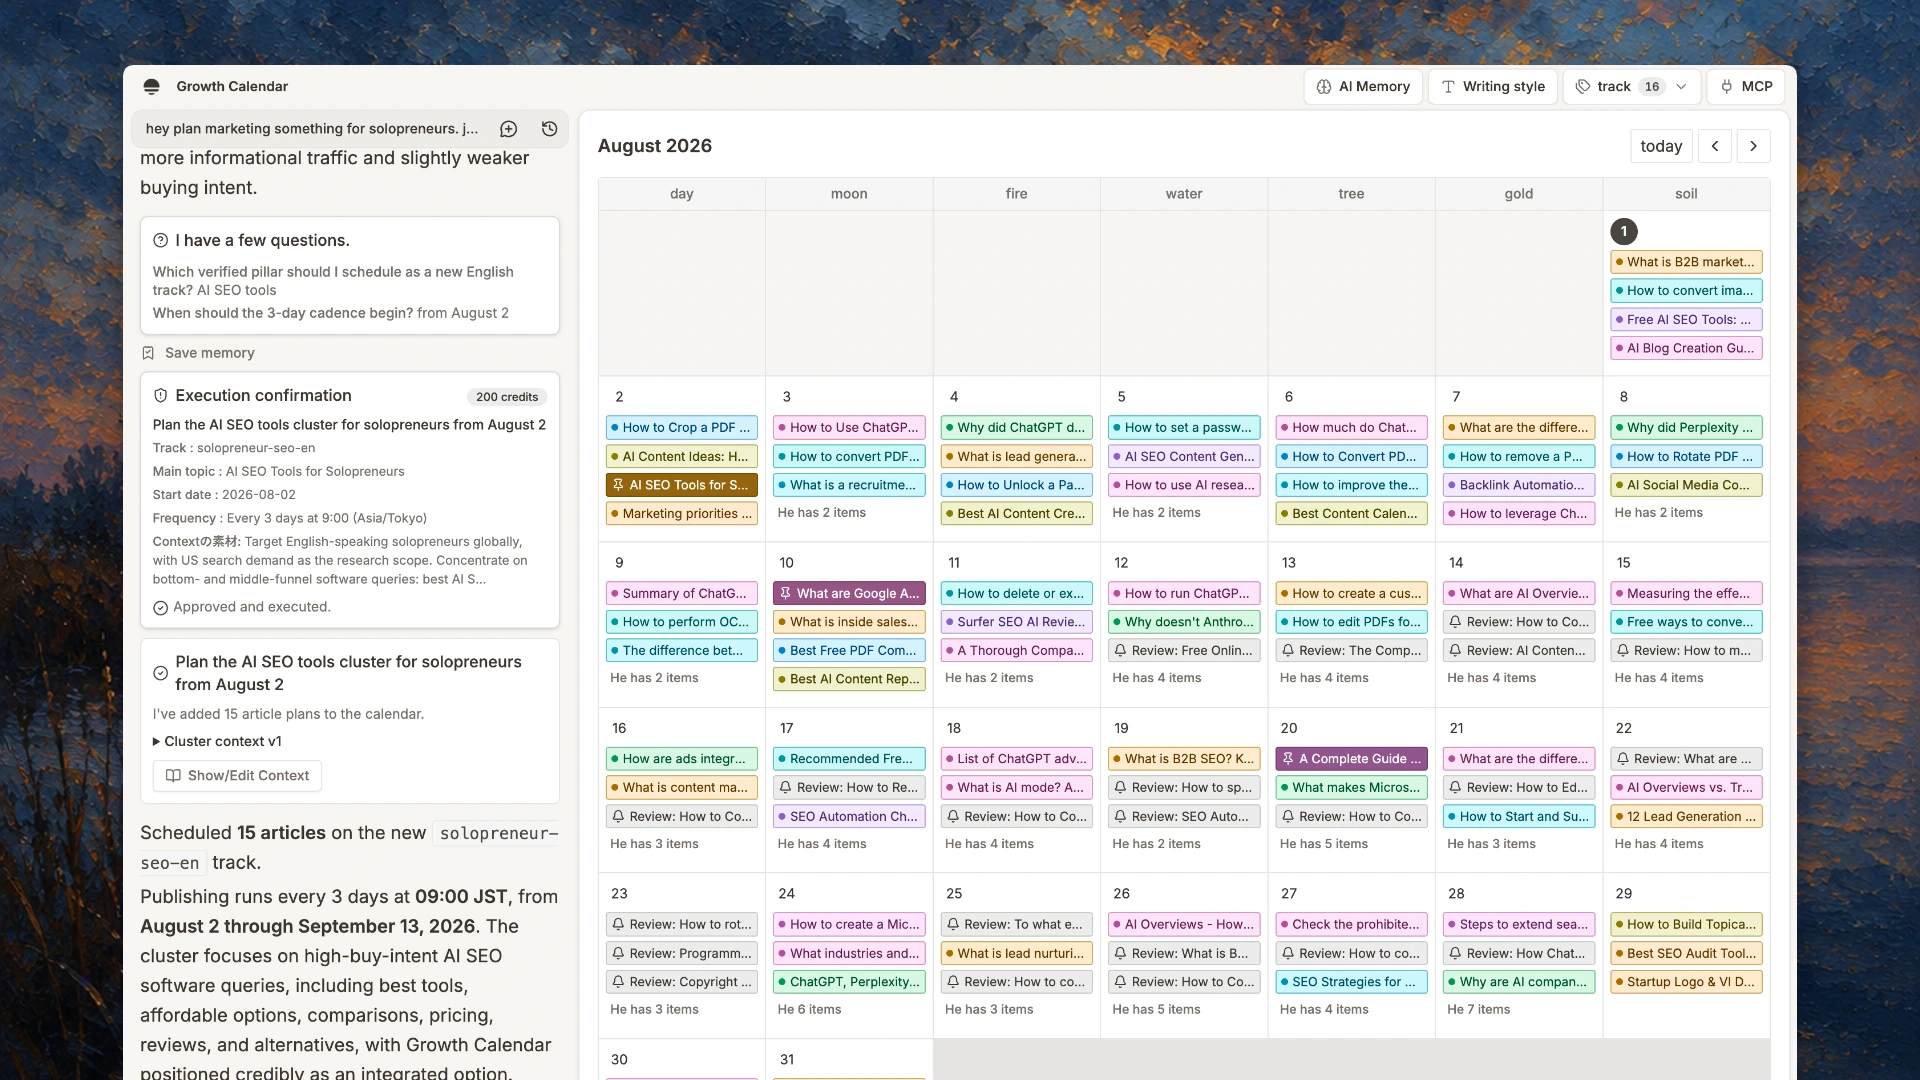The height and width of the screenshot is (1080, 1920).
Task: Click the approved checkmark icon
Action: [160, 608]
